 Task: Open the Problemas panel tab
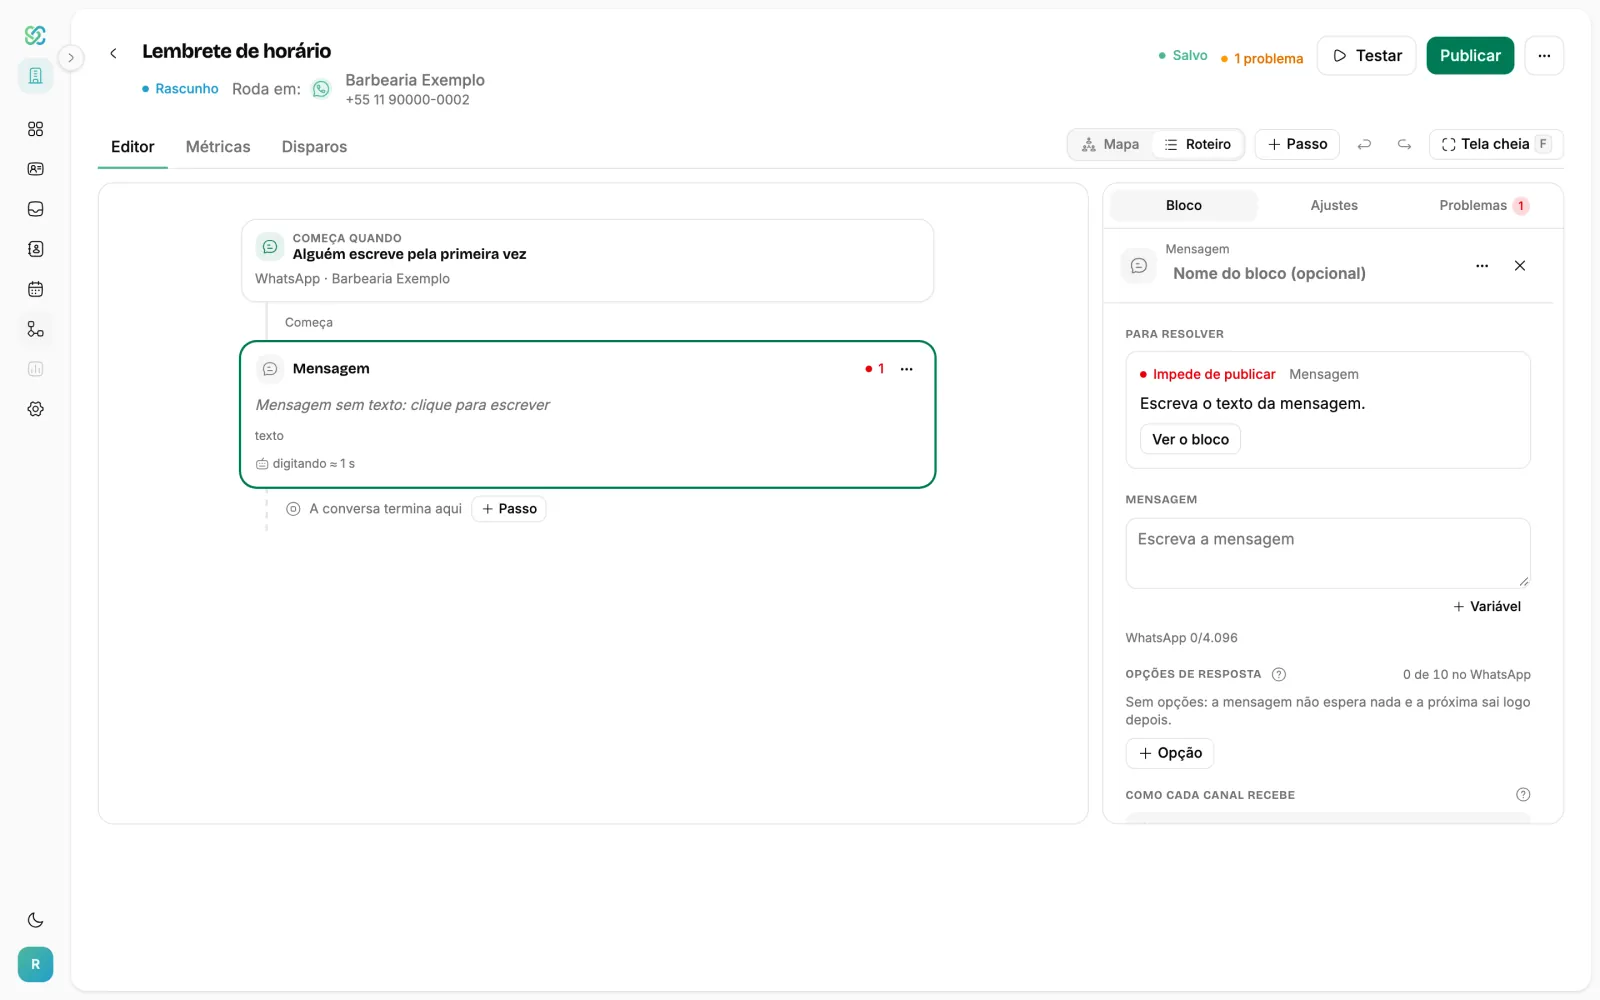pyautogui.click(x=1484, y=205)
